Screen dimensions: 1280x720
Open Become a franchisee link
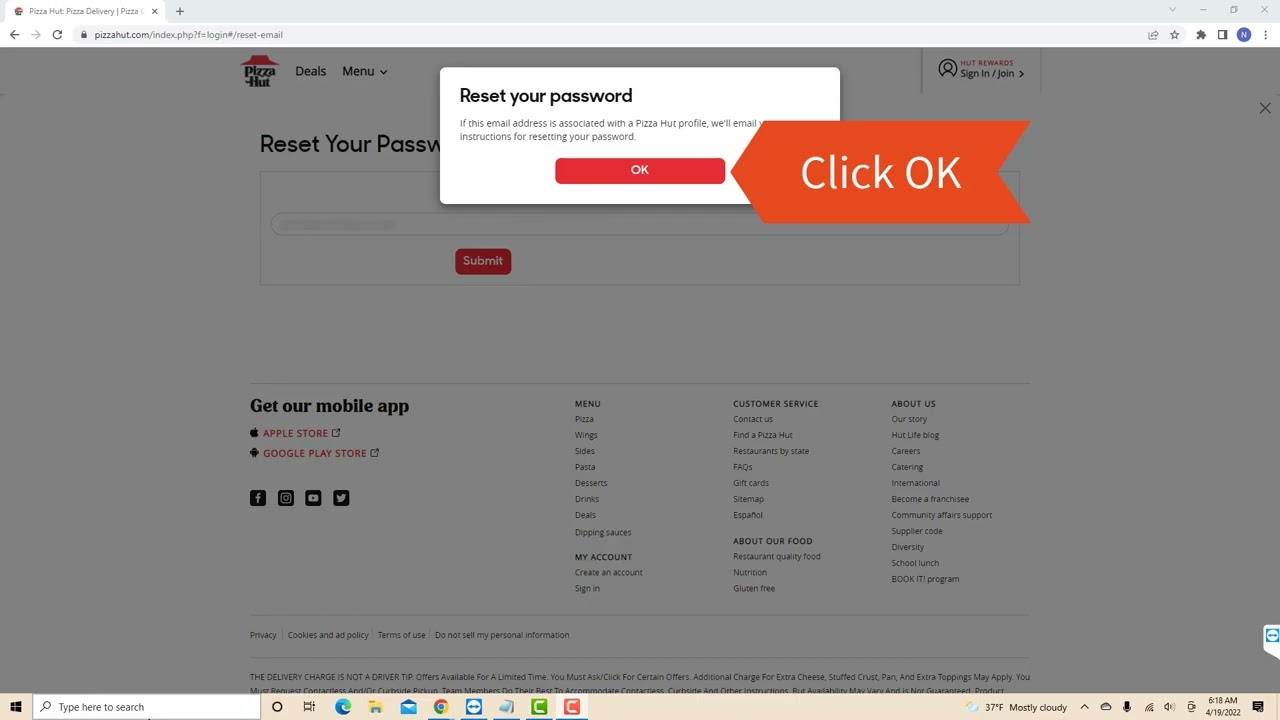pos(930,499)
